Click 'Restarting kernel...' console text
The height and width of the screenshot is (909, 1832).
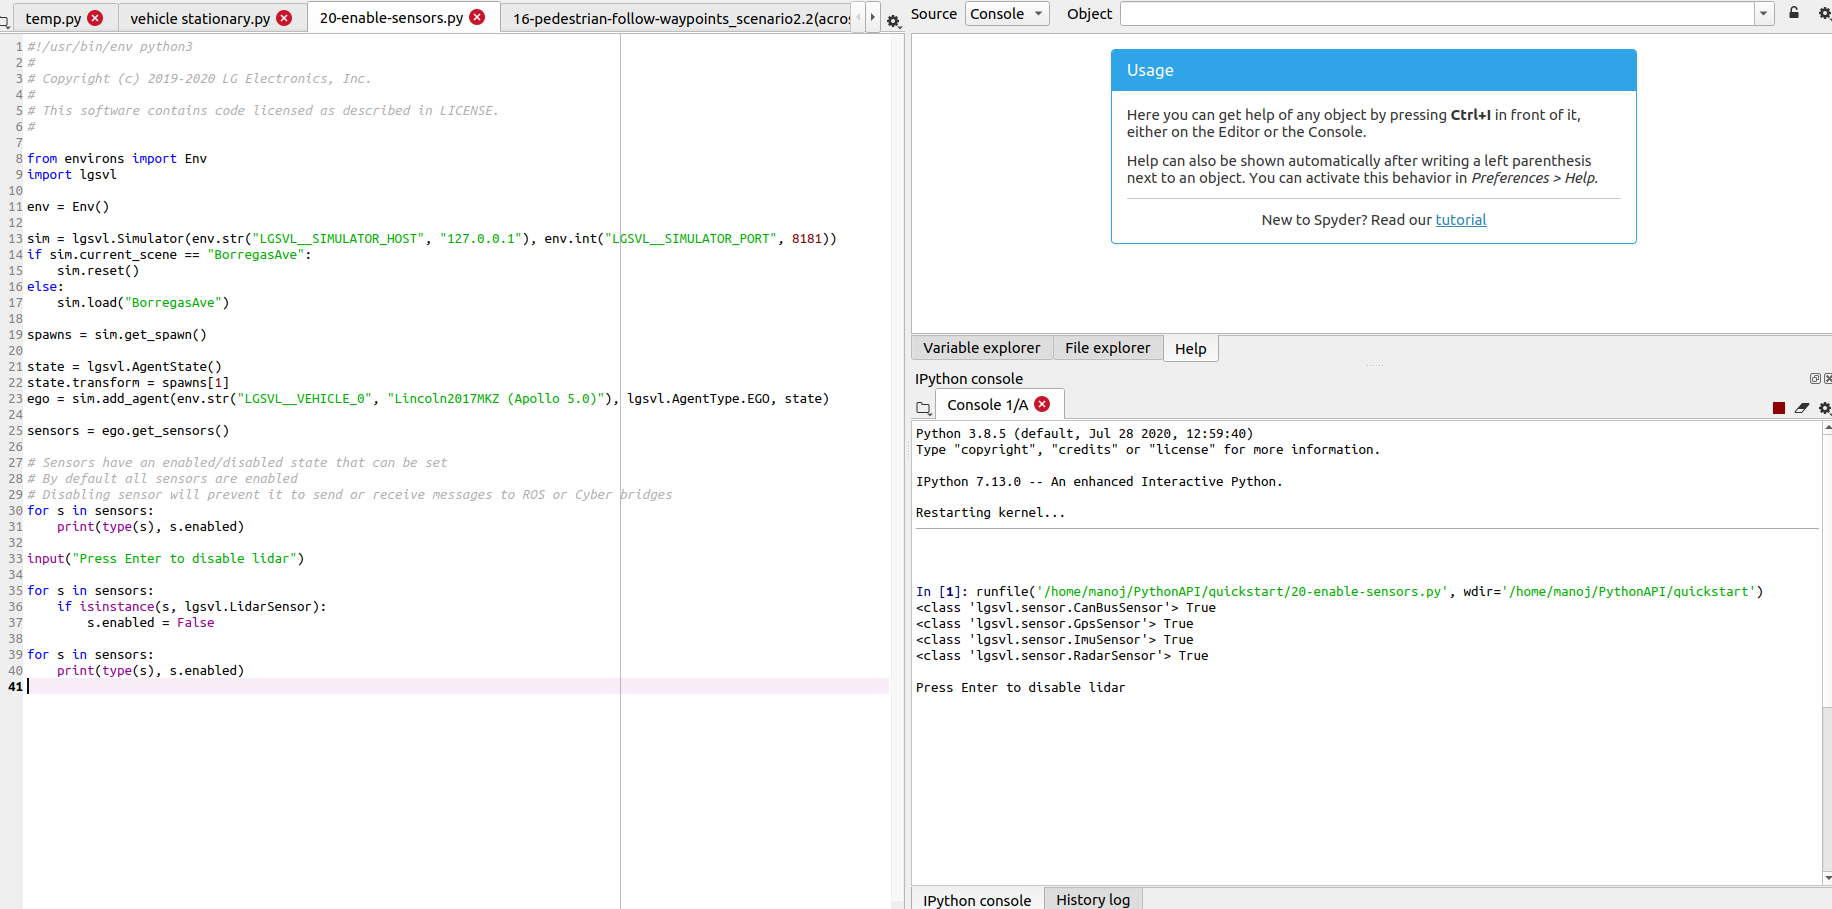990,512
